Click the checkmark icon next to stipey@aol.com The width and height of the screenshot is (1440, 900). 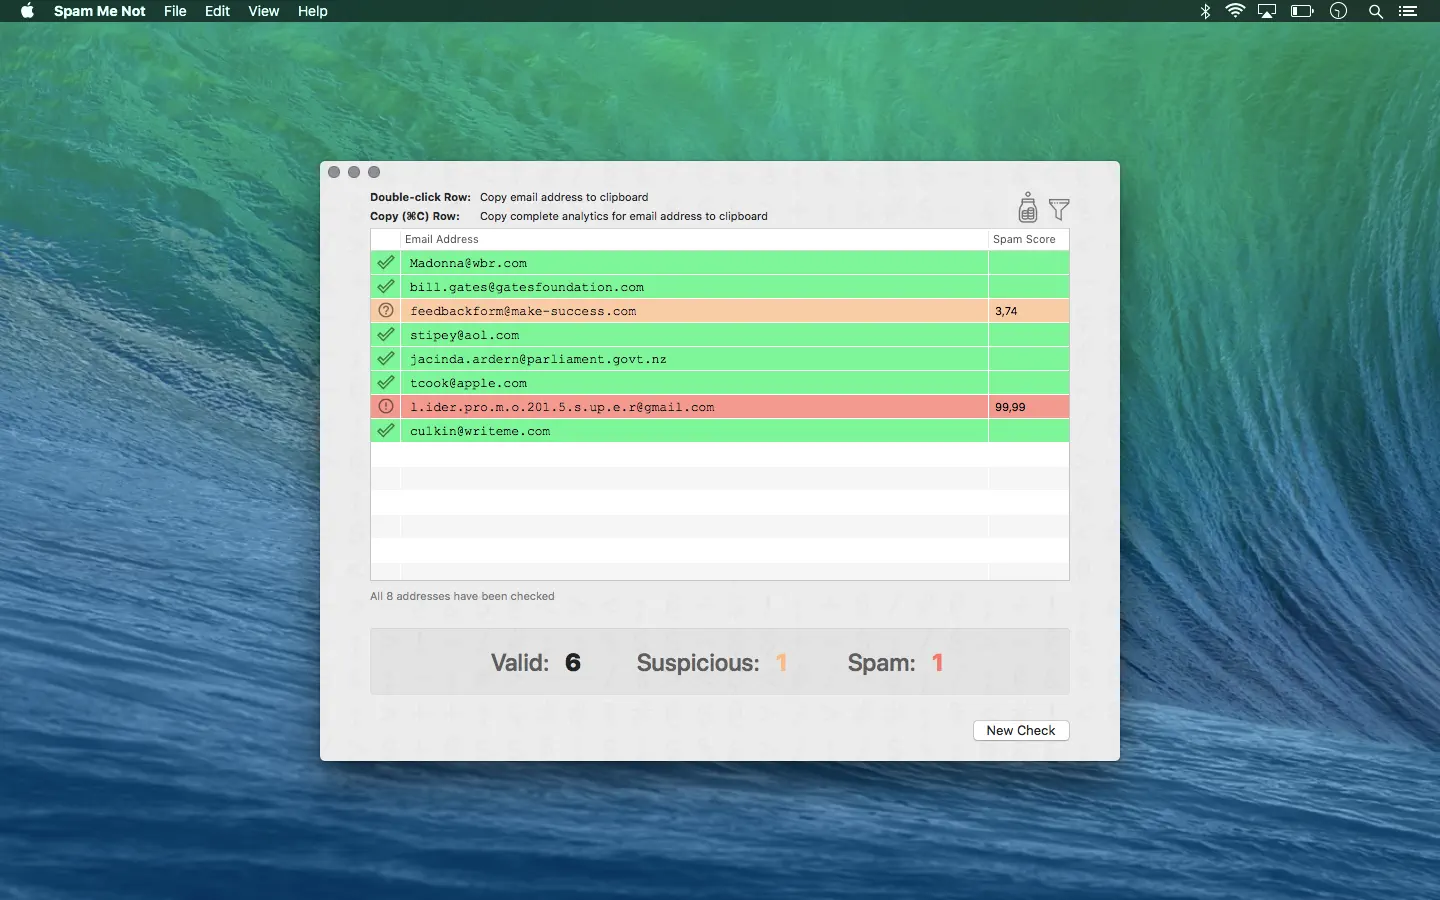tap(385, 335)
